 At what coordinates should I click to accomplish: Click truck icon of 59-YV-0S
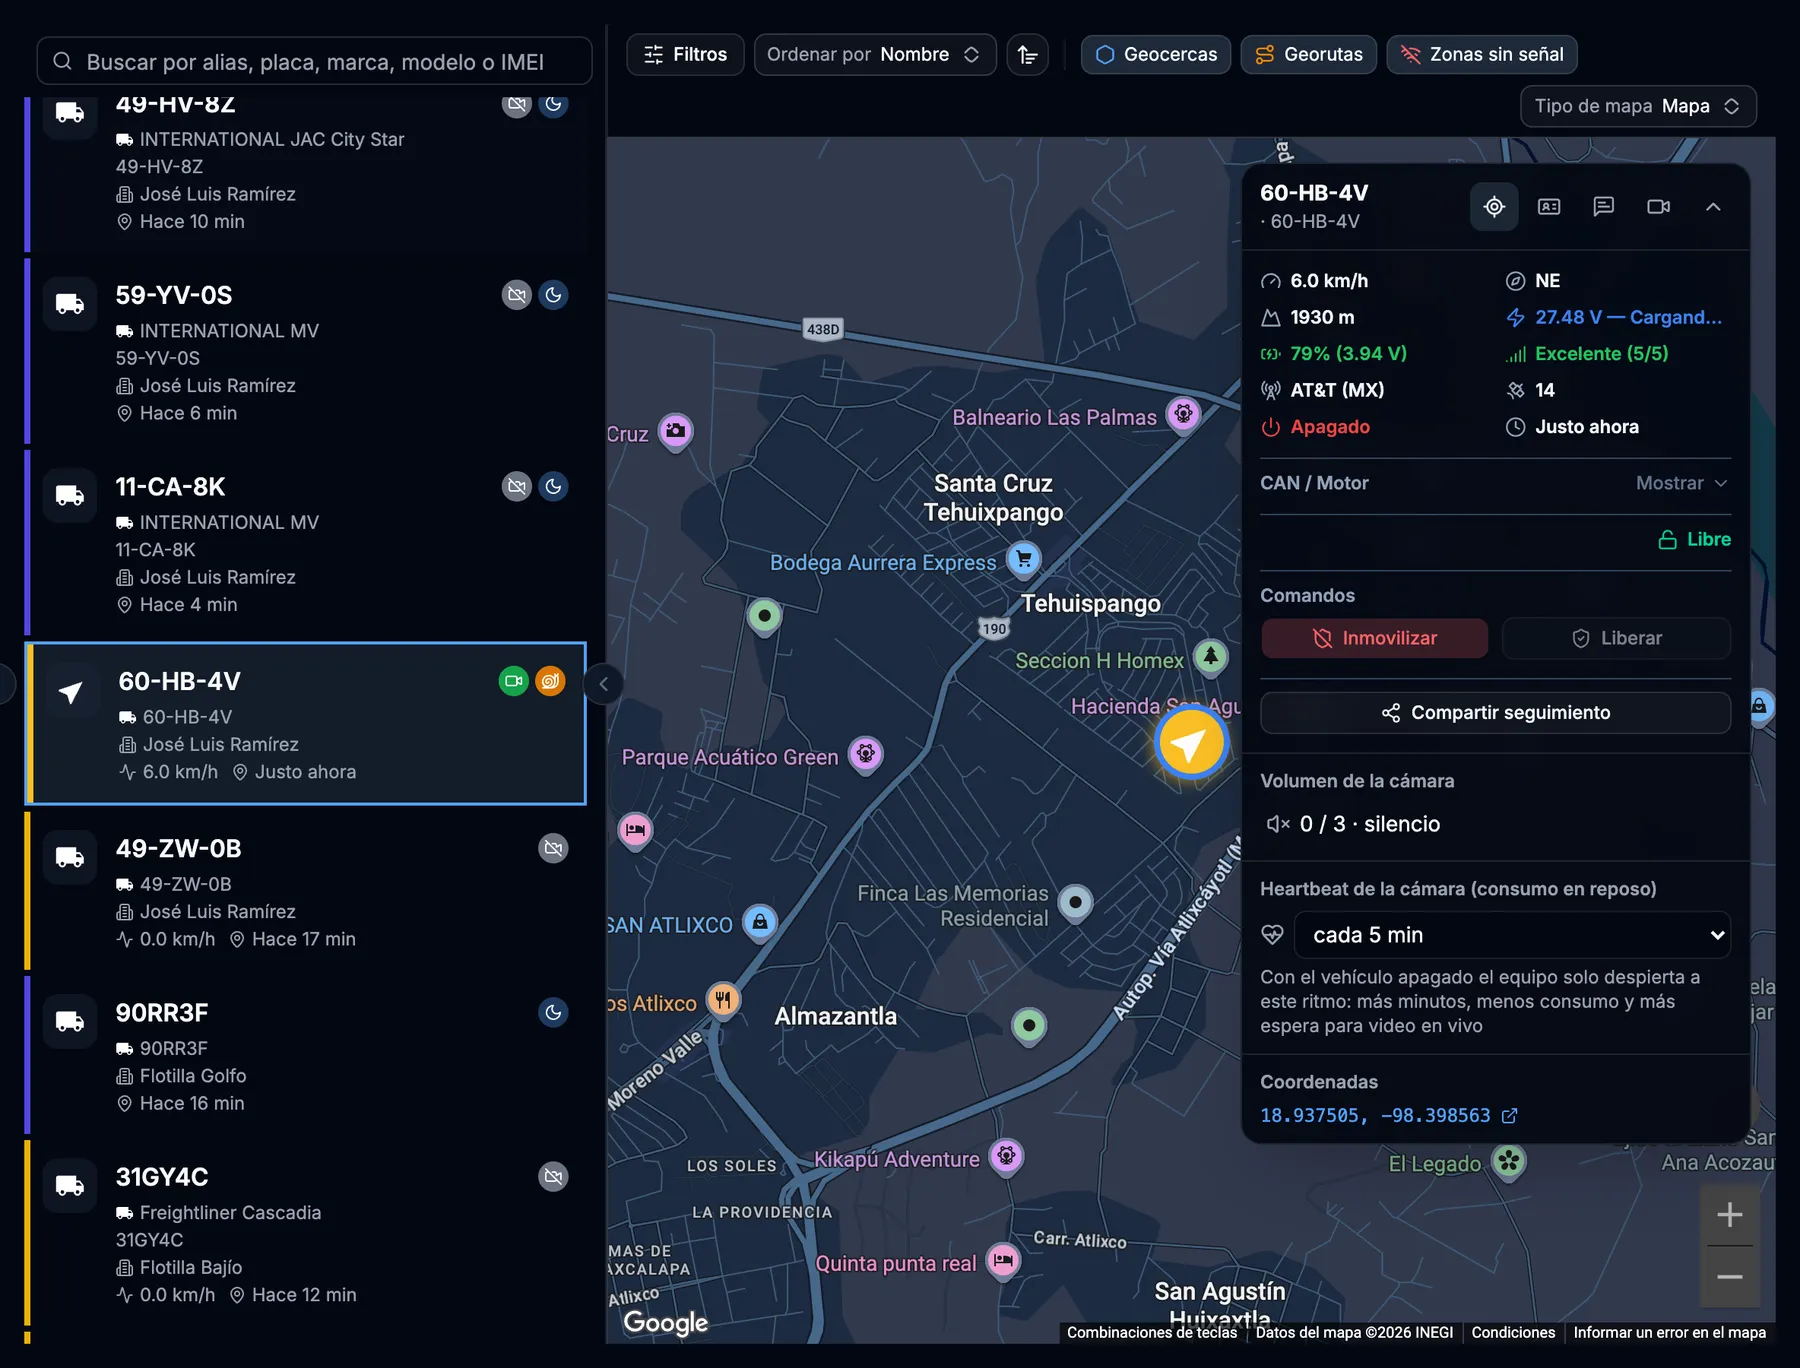(70, 305)
